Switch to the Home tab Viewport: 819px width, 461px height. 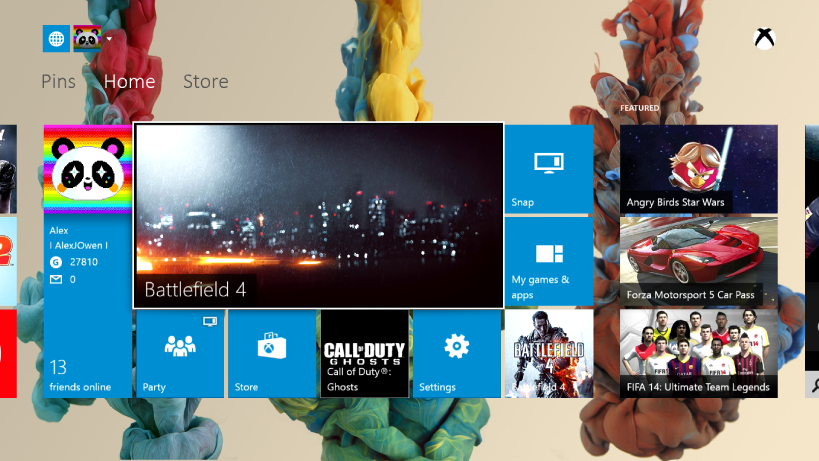(x=129, y=81)
